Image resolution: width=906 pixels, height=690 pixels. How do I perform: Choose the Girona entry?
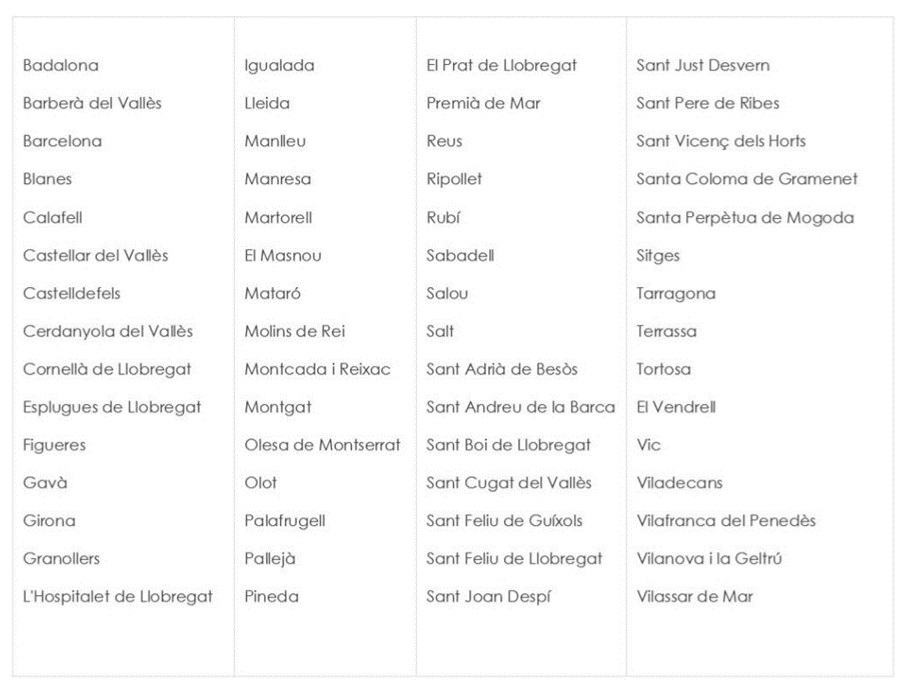49,521
